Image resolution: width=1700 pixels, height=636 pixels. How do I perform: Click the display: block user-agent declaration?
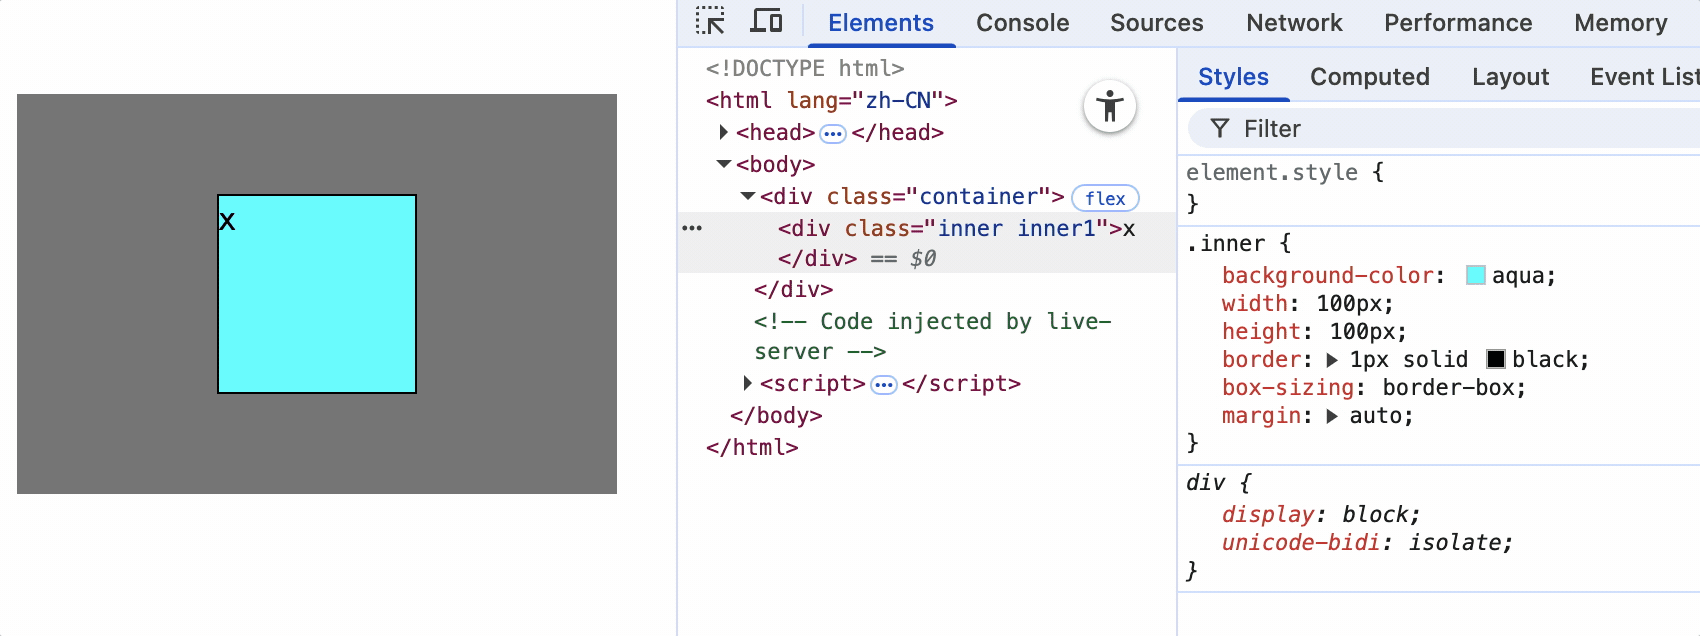point(1320,514)
